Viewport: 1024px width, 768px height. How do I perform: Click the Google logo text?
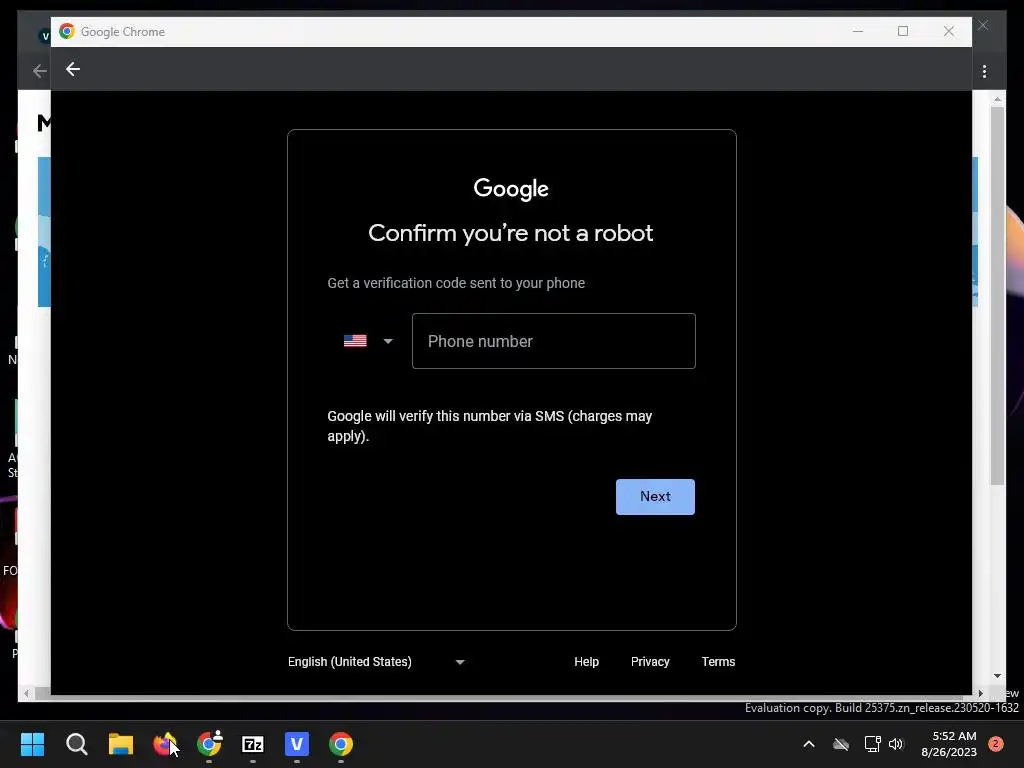coord(511,189)
